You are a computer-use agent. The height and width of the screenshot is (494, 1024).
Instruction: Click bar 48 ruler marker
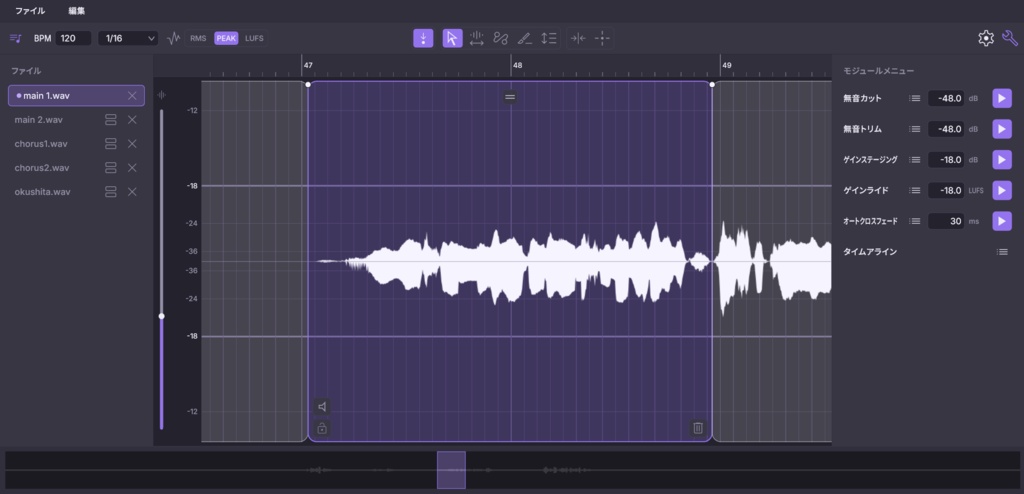coord(517,65)
